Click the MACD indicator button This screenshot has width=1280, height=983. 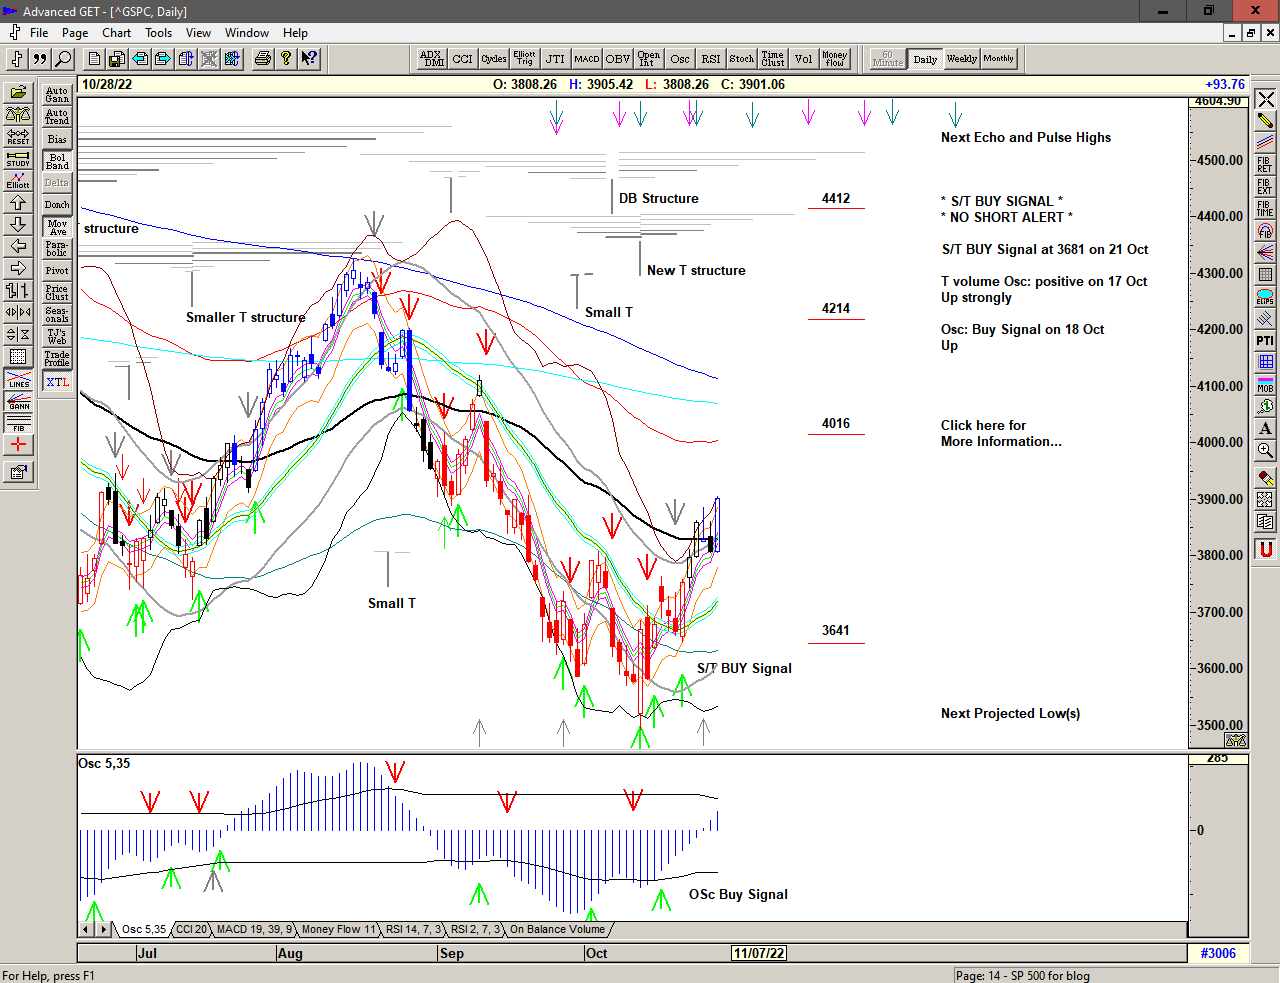587,59
